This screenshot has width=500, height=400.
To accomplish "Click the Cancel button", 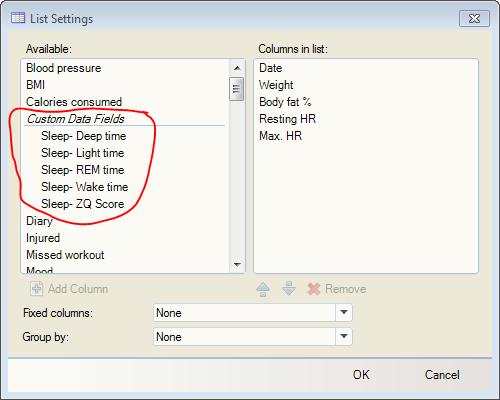I will pos(442,375).
